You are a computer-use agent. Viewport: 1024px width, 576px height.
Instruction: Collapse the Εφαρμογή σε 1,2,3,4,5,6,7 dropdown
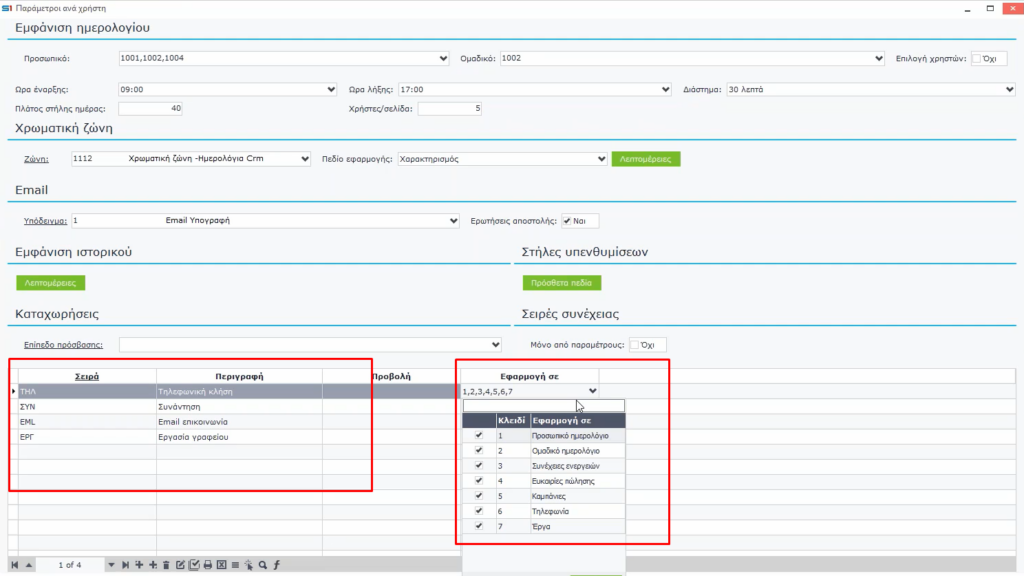coord(592,391)
